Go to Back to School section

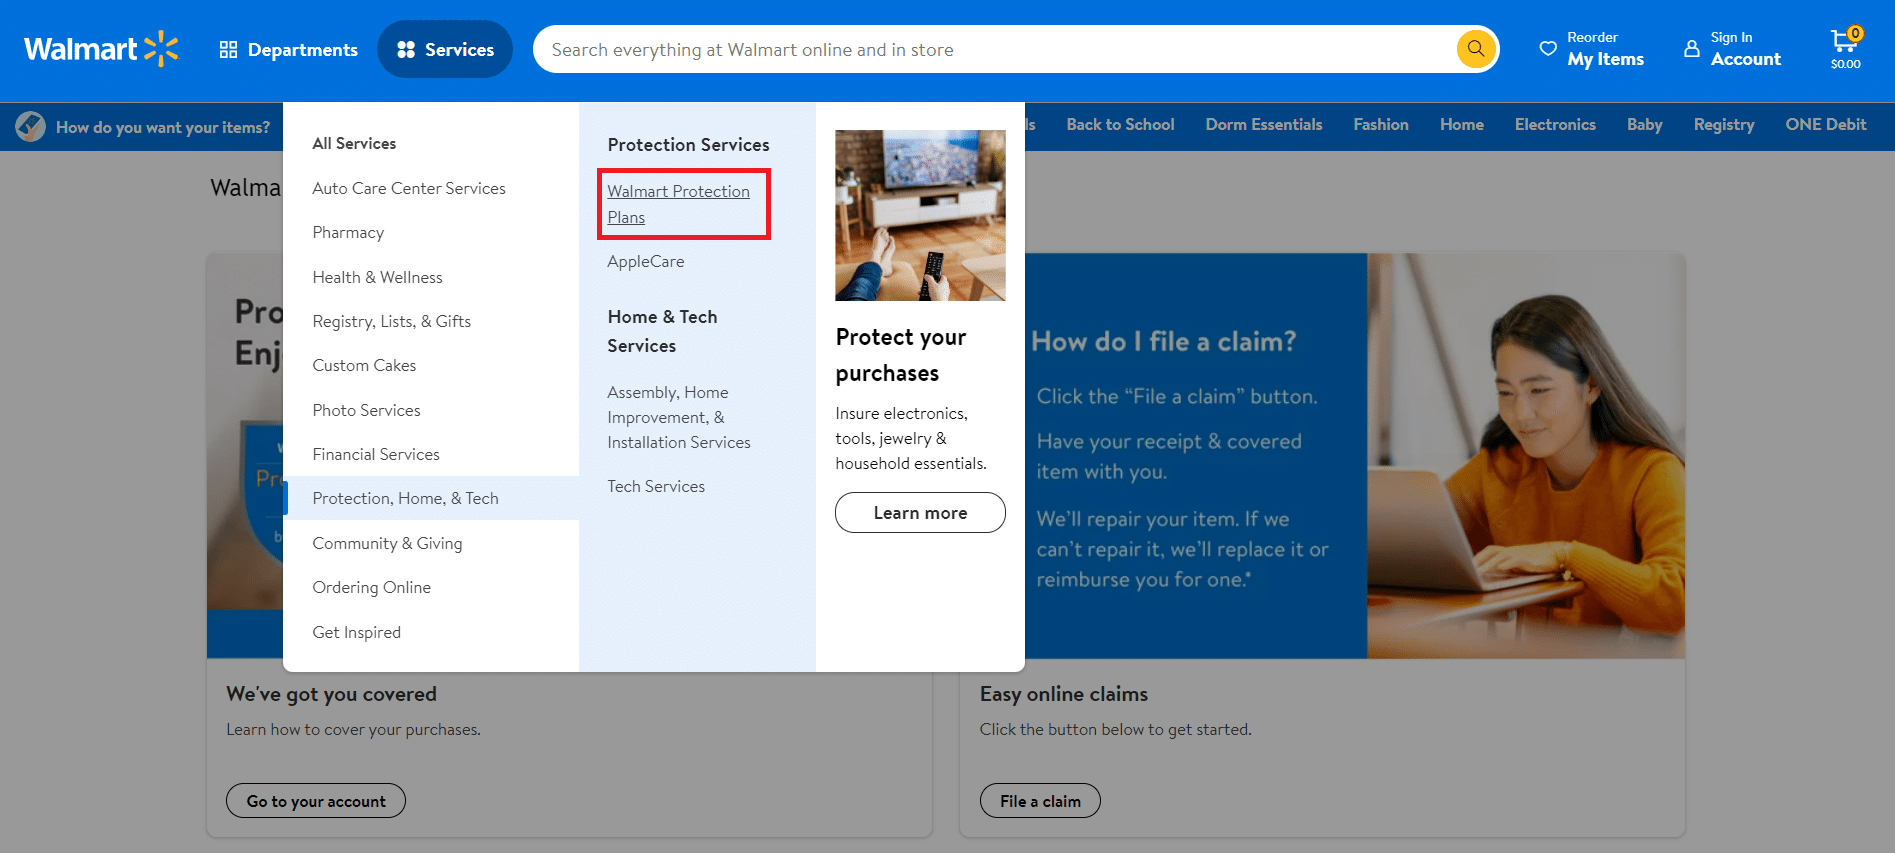click(x=1120, y=124)
